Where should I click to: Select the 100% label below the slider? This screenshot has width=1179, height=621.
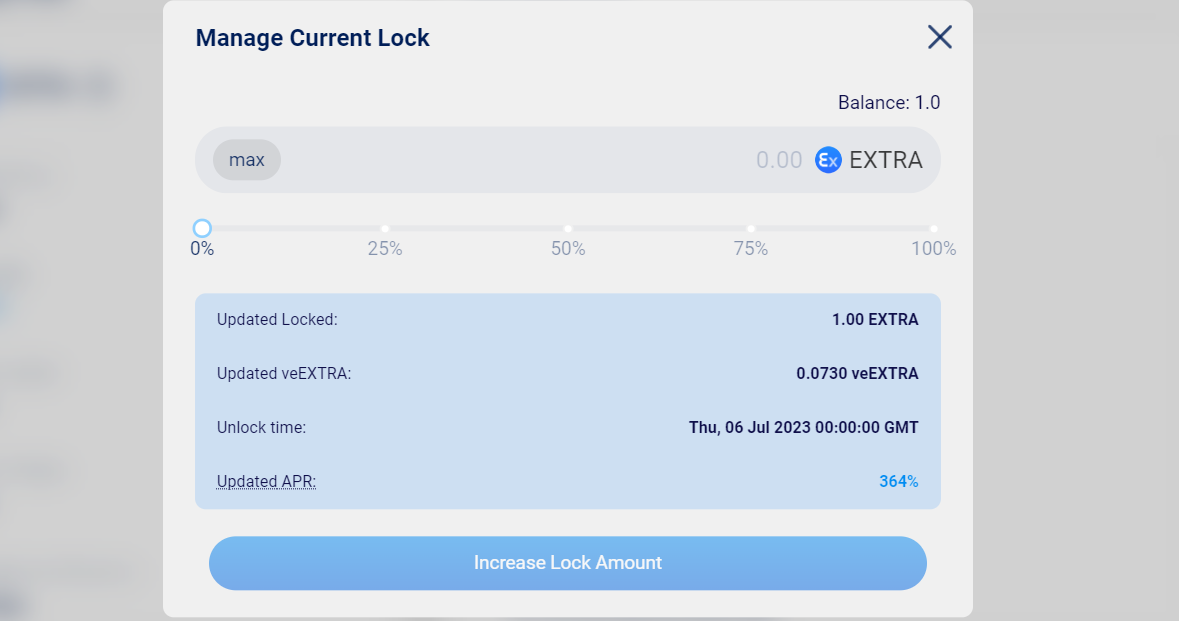(933, 249)
